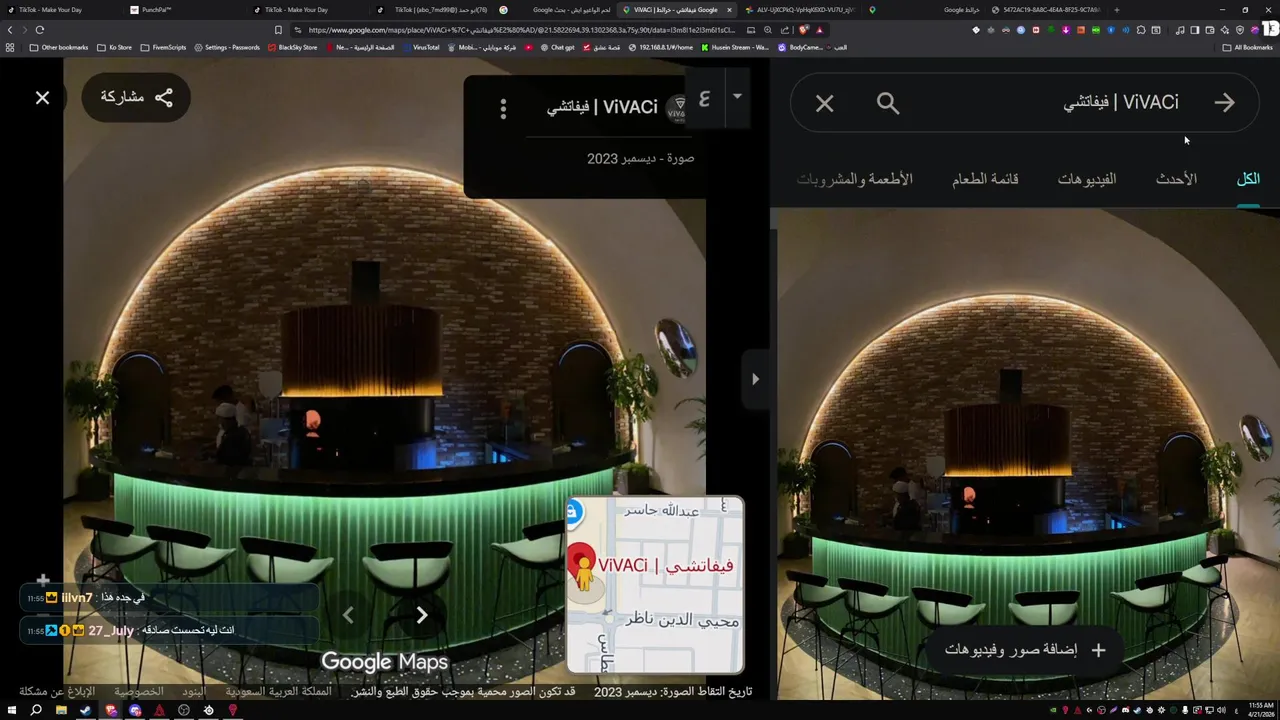Image resolution: width=1280 pixels, height=720 pixels.
Task: Open File Explorer from the taskbar
Action: [61, 710]
